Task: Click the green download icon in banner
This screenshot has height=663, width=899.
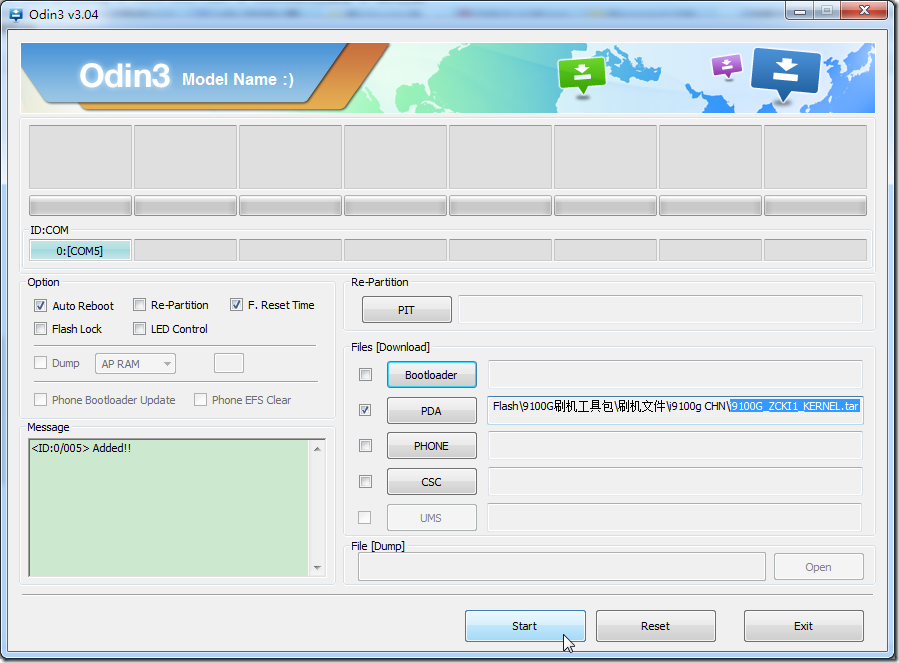Action: pyautogui.click(x=581, y=75)
